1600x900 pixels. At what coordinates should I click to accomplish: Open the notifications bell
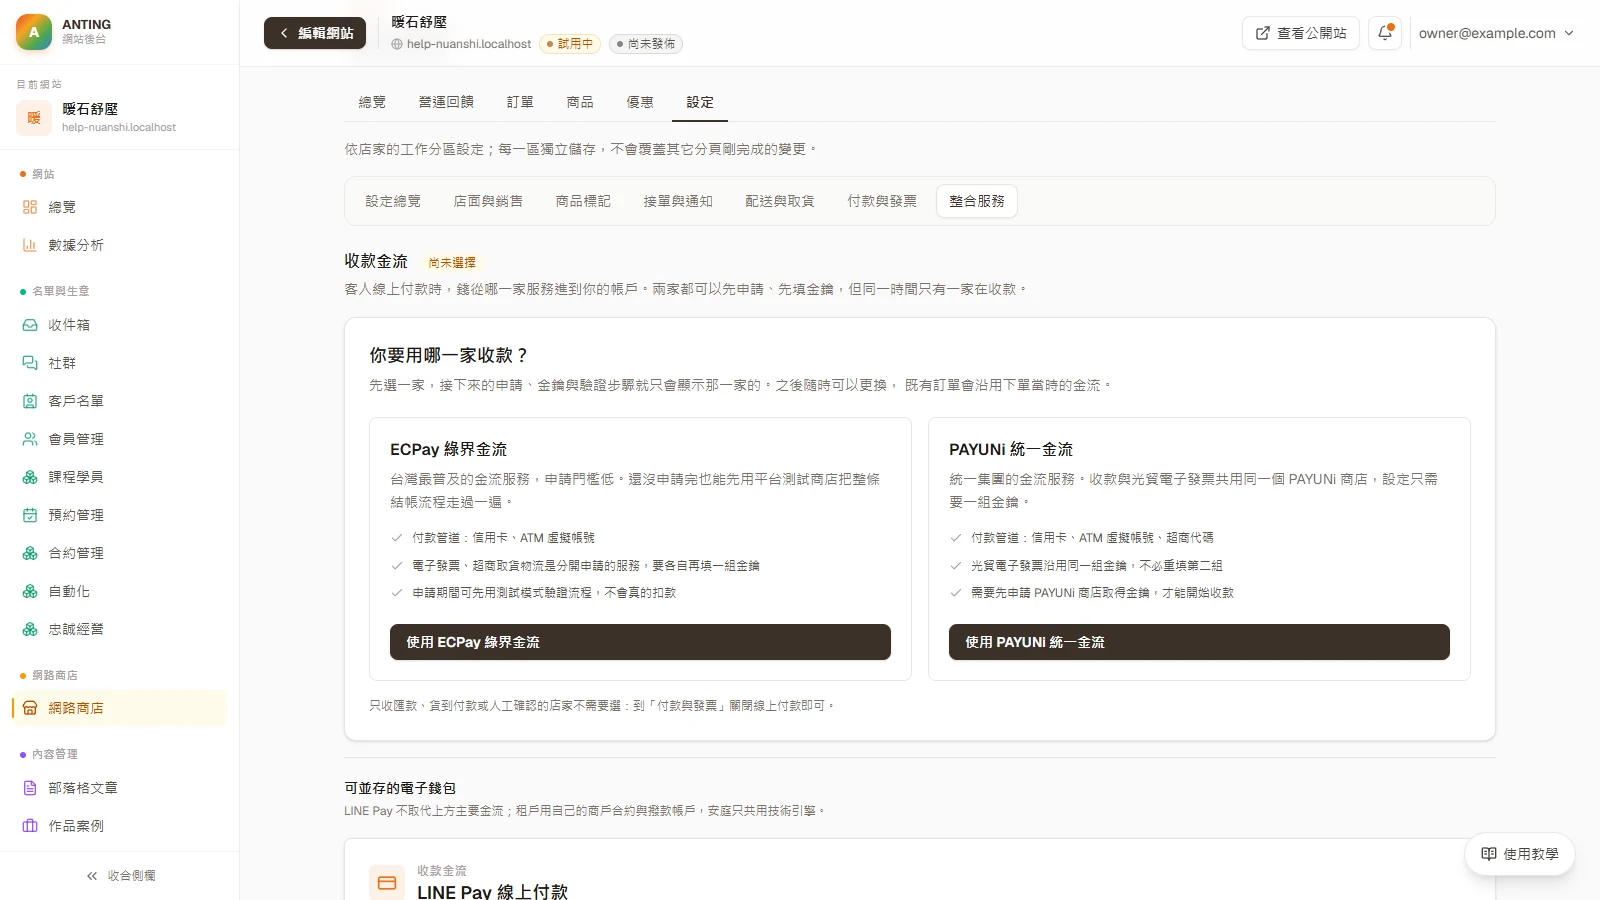coord(1385,33)
